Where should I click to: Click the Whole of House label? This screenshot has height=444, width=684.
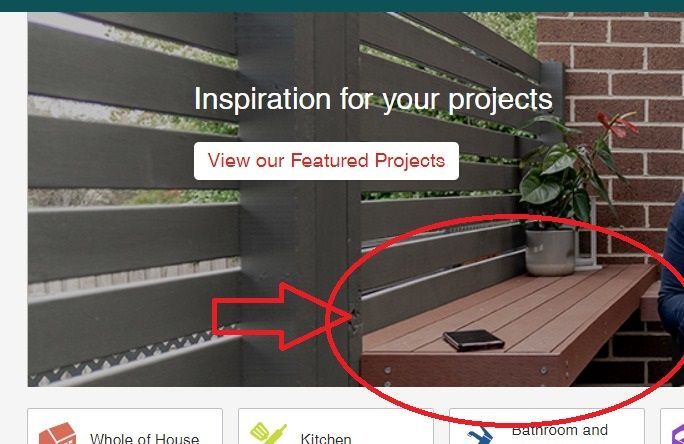[144, 438]
